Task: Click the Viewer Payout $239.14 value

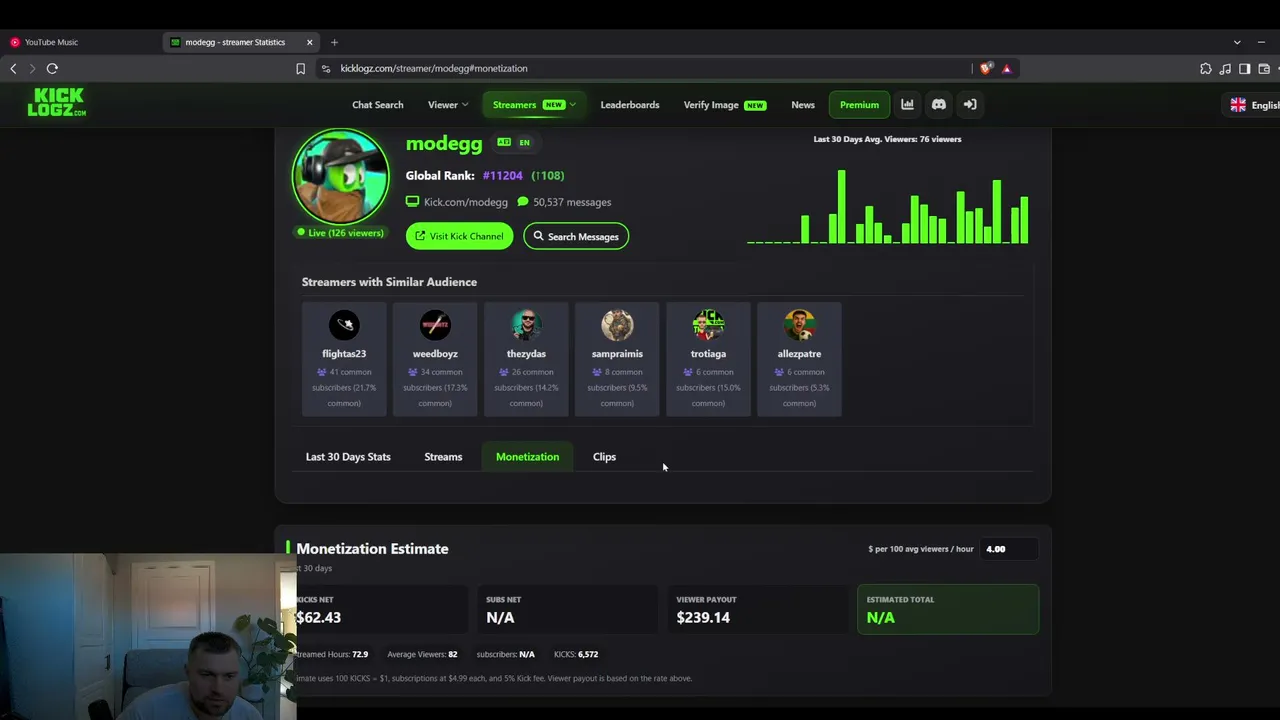Action: [x=703, y=618]
